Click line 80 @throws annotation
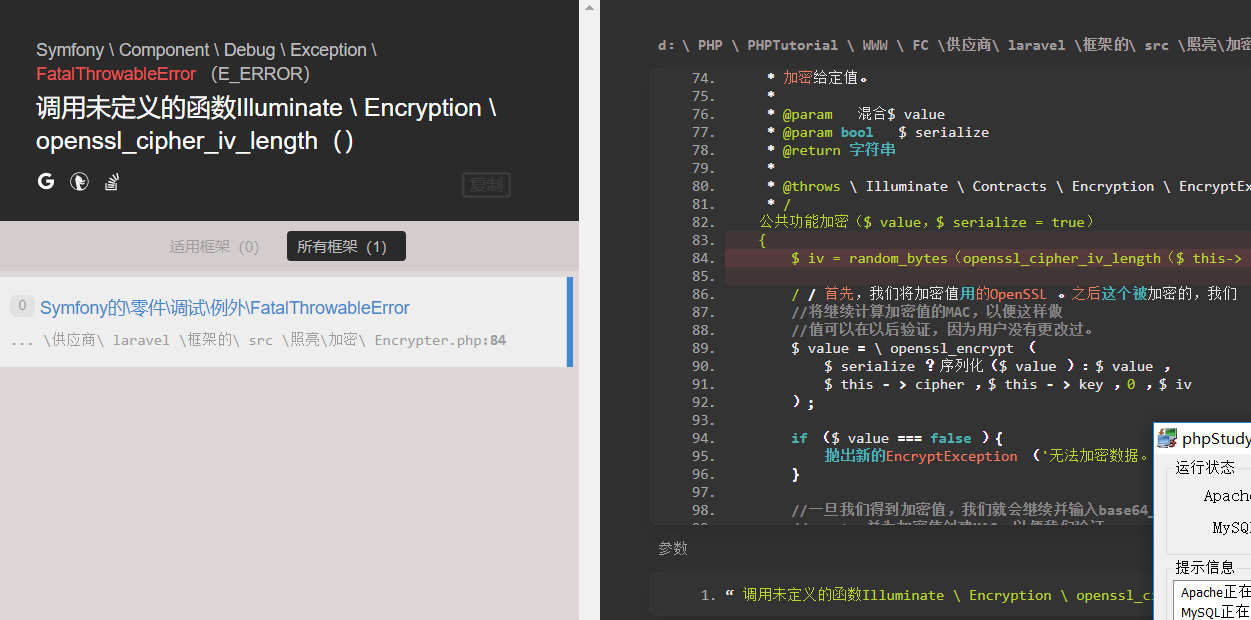Screen dimensions: 1251x620 (1009, 186)
